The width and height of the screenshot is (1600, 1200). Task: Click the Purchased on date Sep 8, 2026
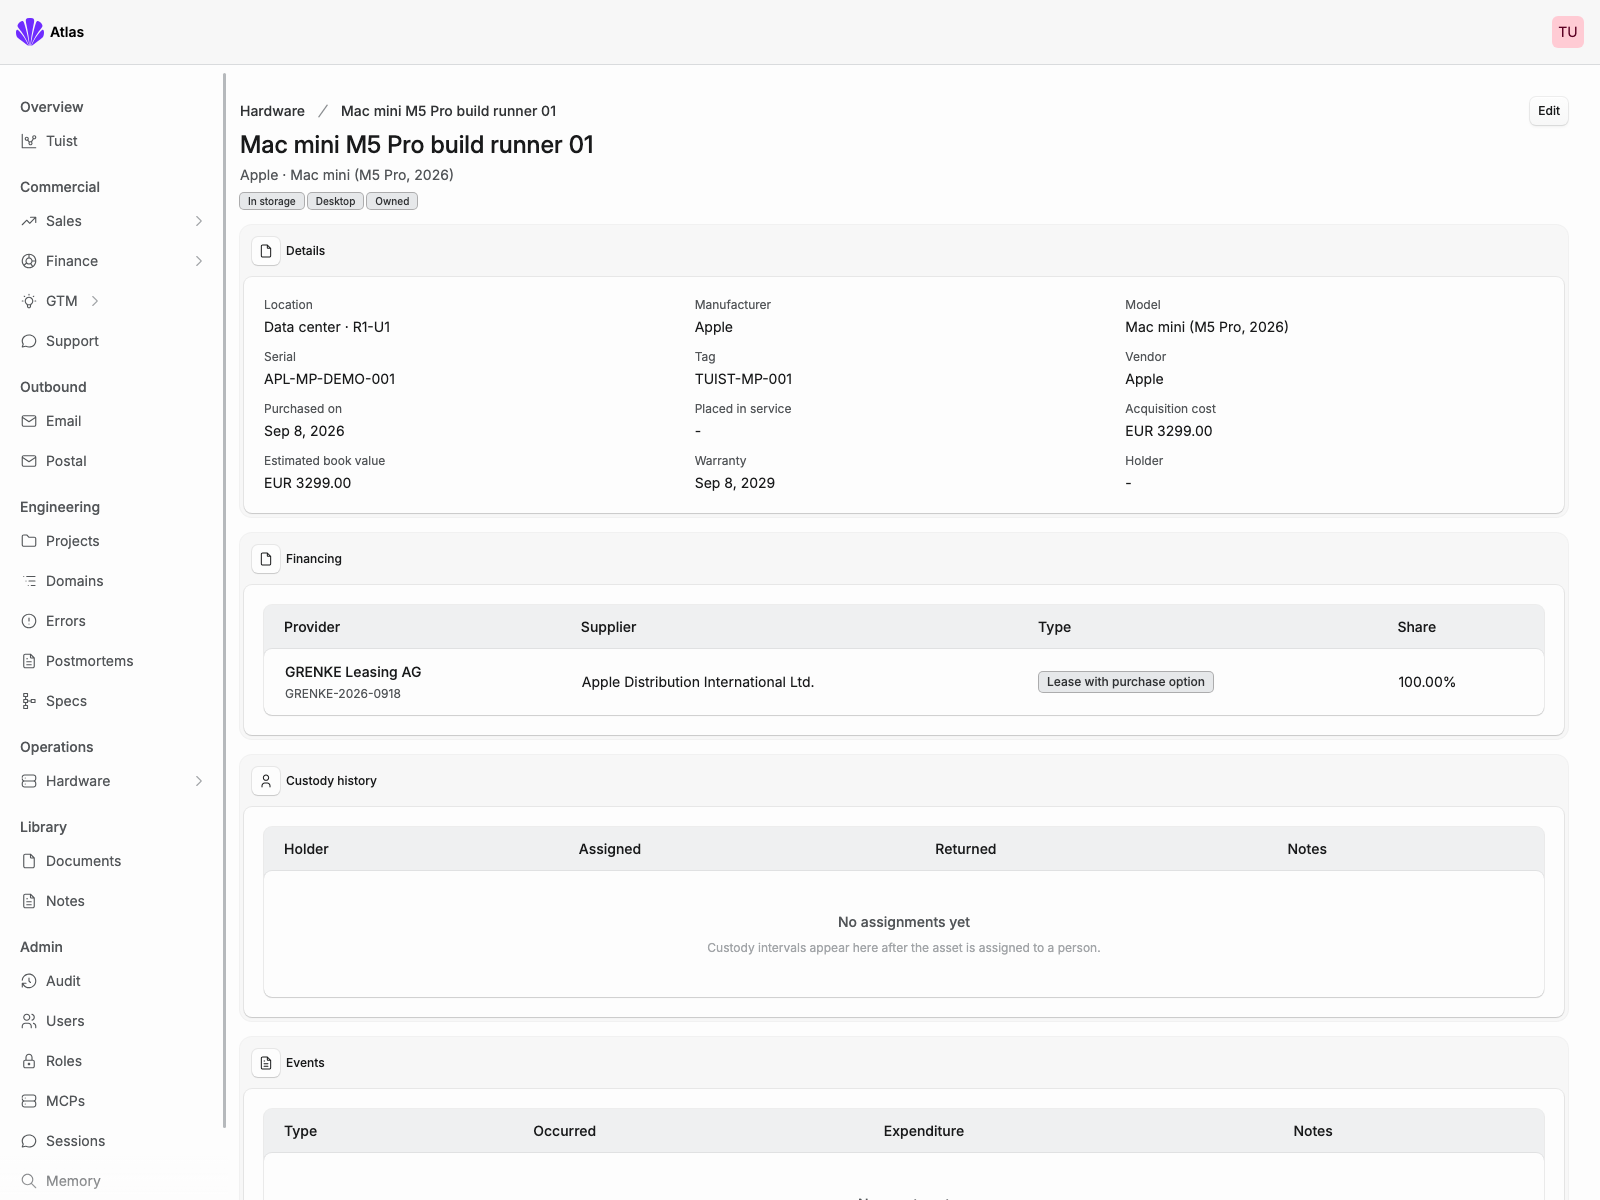click(x=304, y=431)
